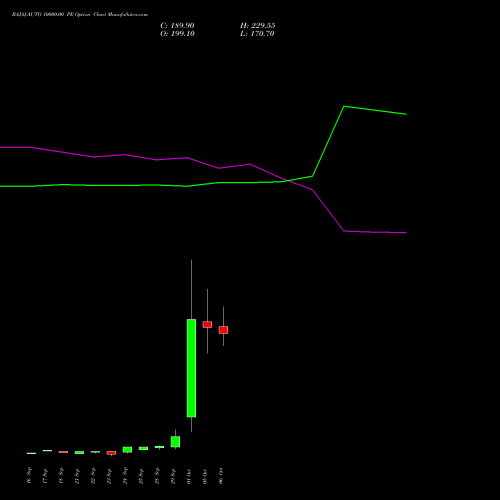Viewport: 500px width, 500px height.
Task: Select the 17 Sep date label
Action: coord(45,475)
